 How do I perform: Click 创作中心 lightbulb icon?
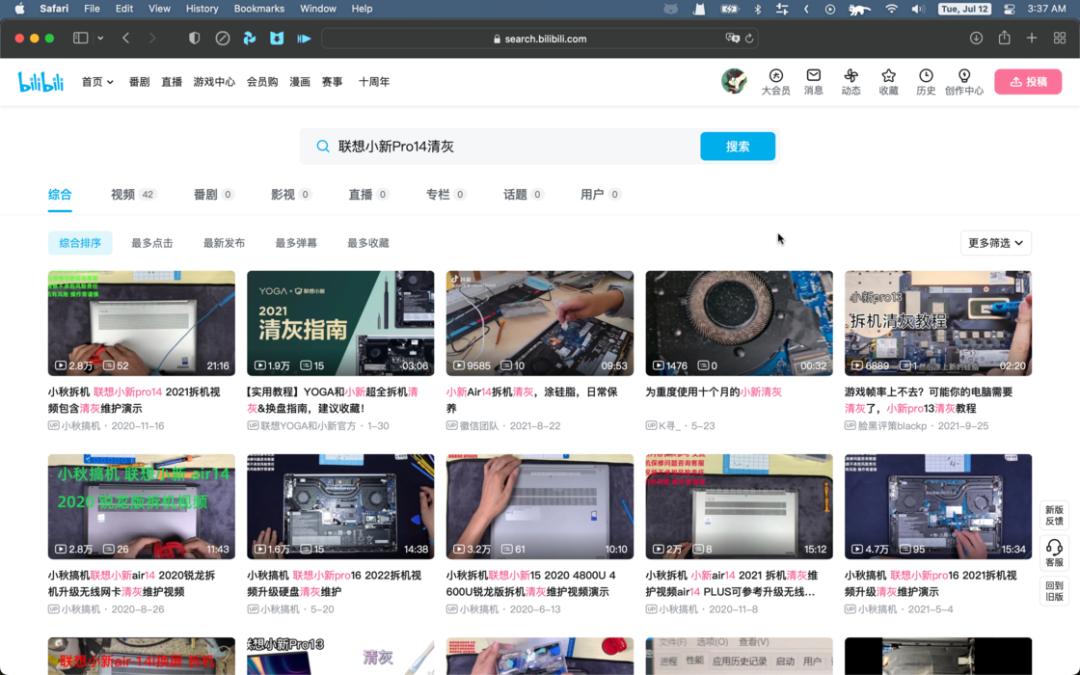coord(964,76)
